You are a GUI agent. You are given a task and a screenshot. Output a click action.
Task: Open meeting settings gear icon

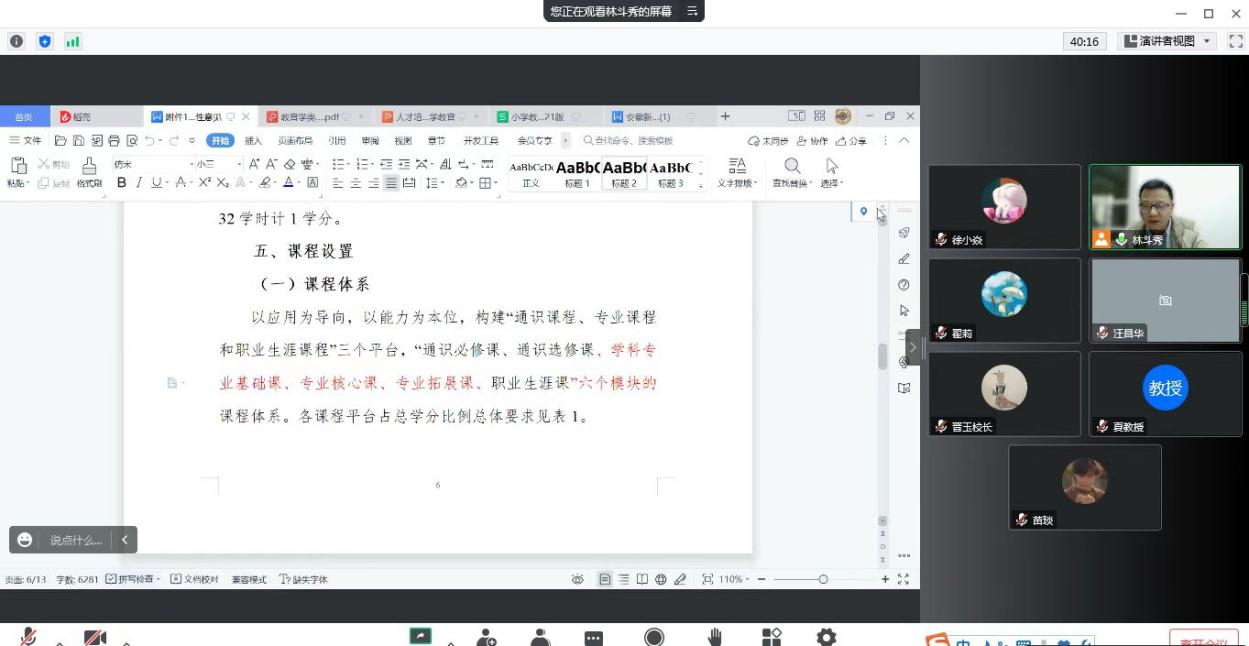(826, 637)
